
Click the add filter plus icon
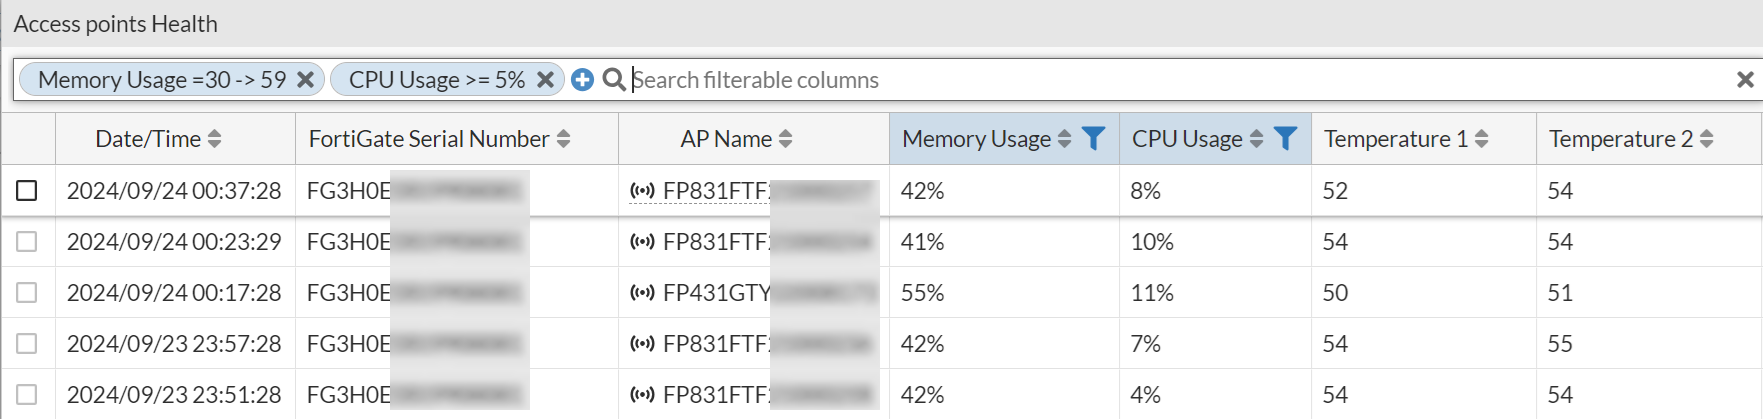coord(582,80)
